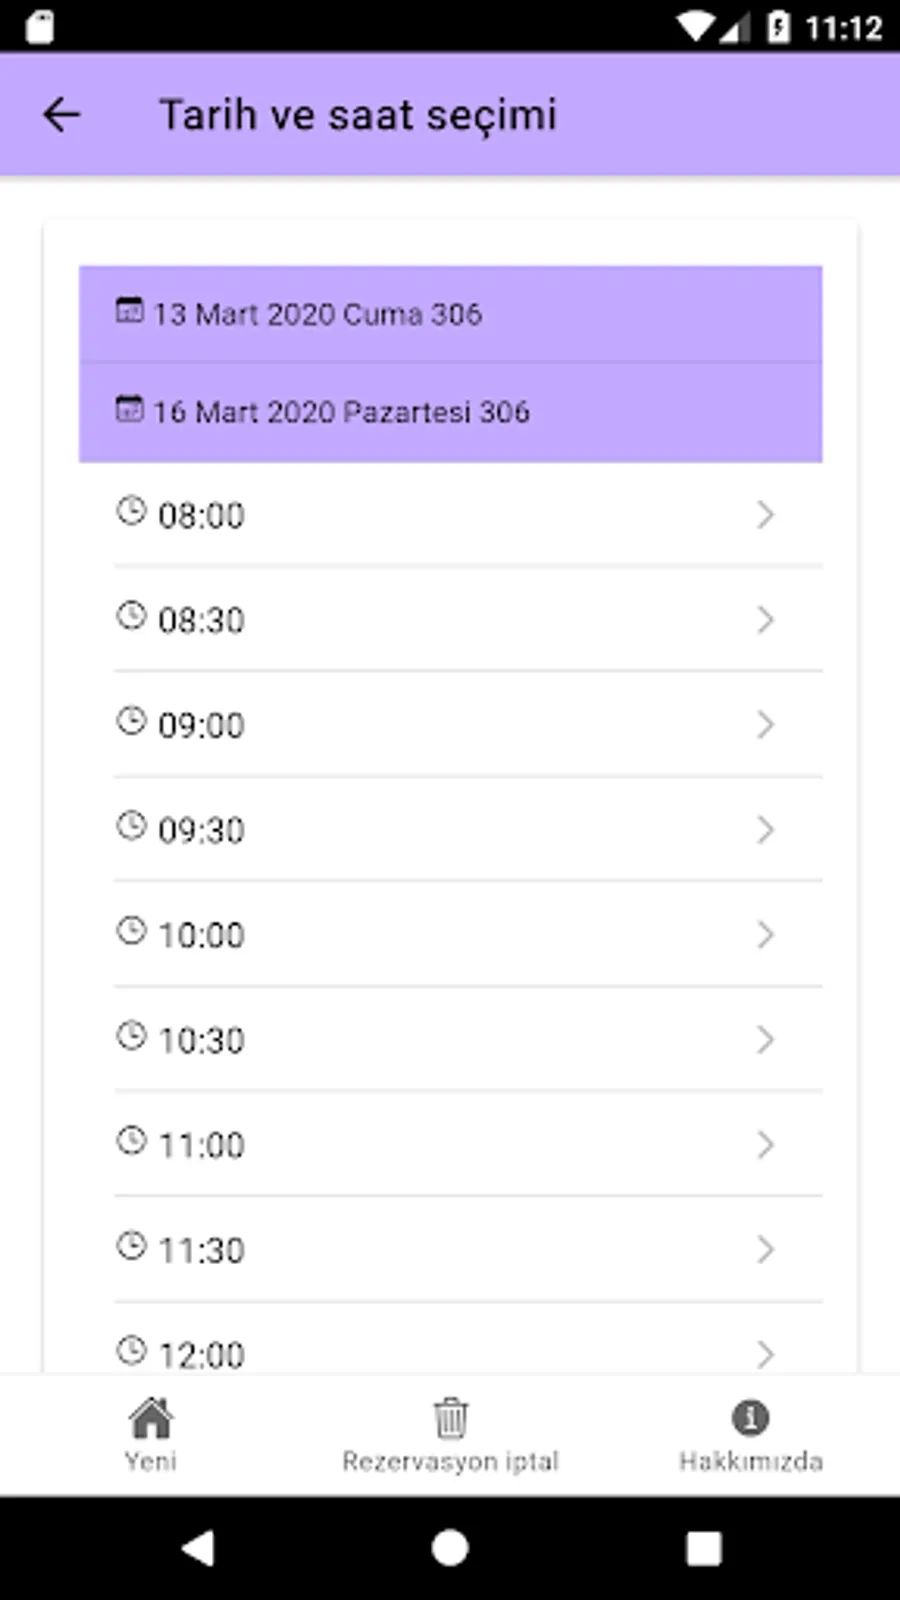Open the 08:30 slot chevron
900x1600 pixels.
(x=765, y=620)
